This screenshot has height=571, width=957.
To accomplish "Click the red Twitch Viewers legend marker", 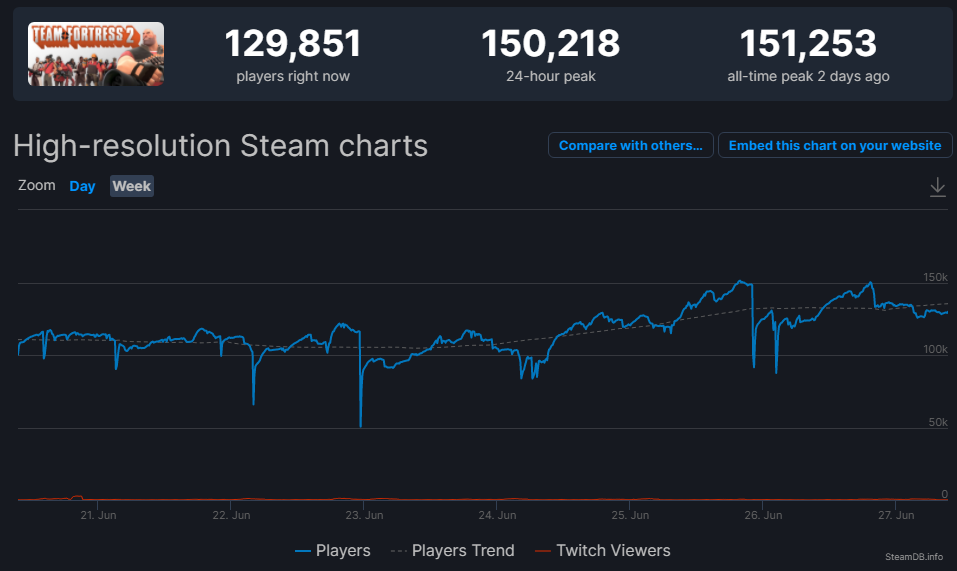I will pyautogui.click(x=543, y=551).
